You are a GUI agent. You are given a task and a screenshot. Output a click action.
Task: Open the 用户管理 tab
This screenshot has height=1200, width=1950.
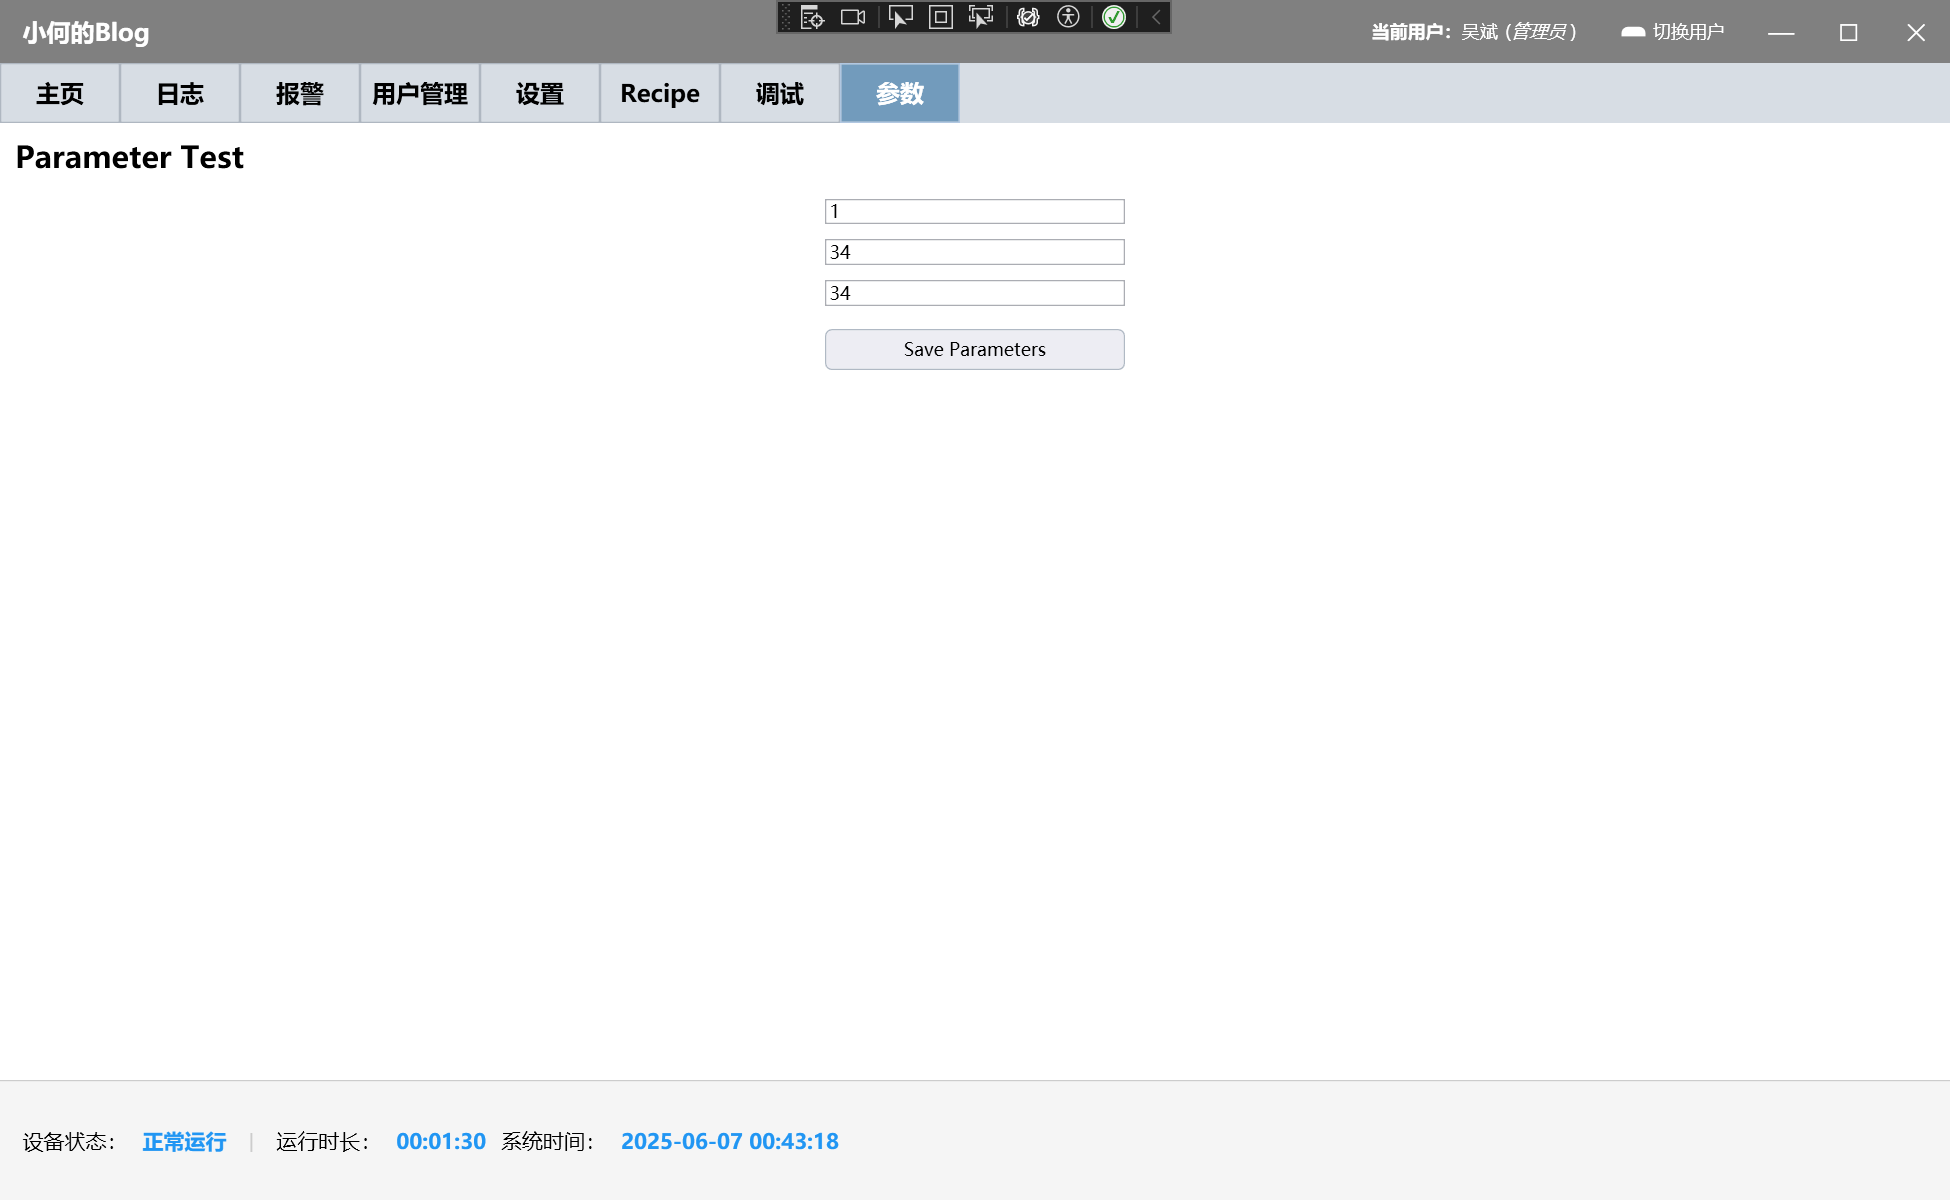[420, 94]
